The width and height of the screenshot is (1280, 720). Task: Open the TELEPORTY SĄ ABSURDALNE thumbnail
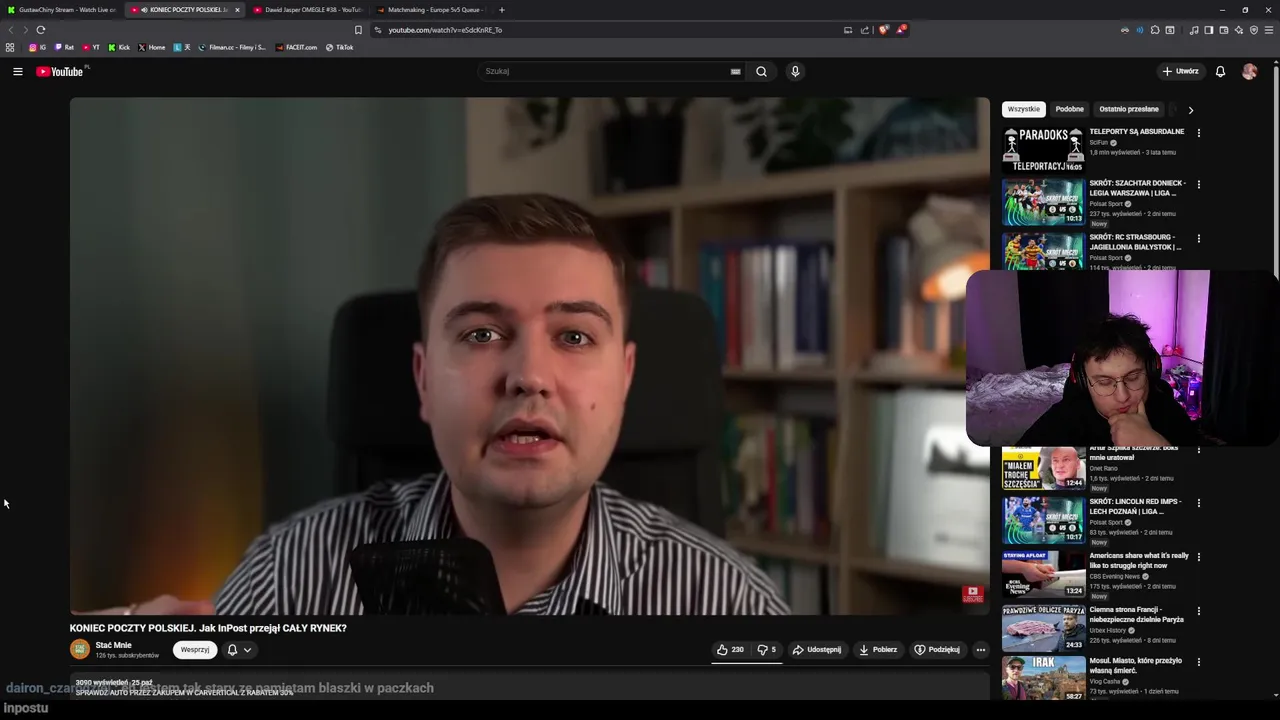pyautogui.click(x=1043, y=149)
